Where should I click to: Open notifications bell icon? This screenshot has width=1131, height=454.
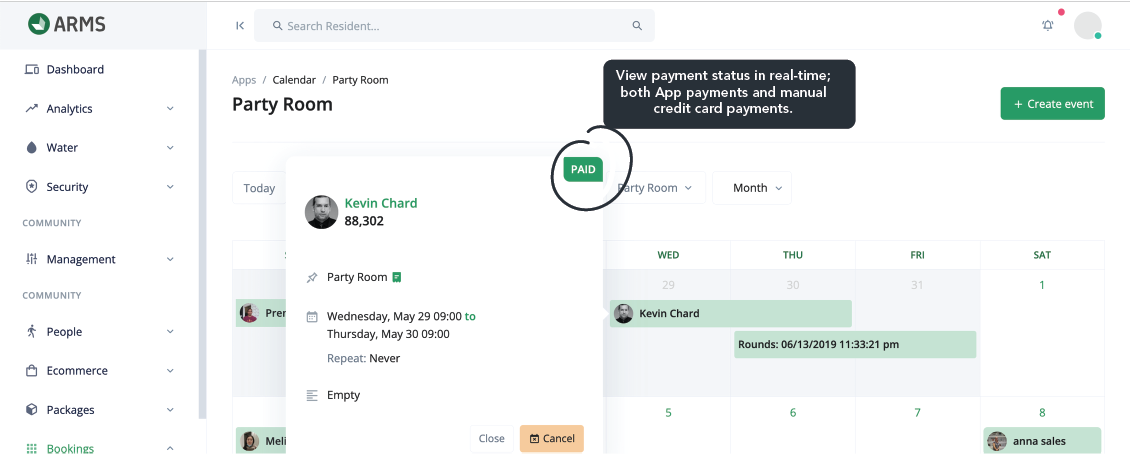(1047, 26)
